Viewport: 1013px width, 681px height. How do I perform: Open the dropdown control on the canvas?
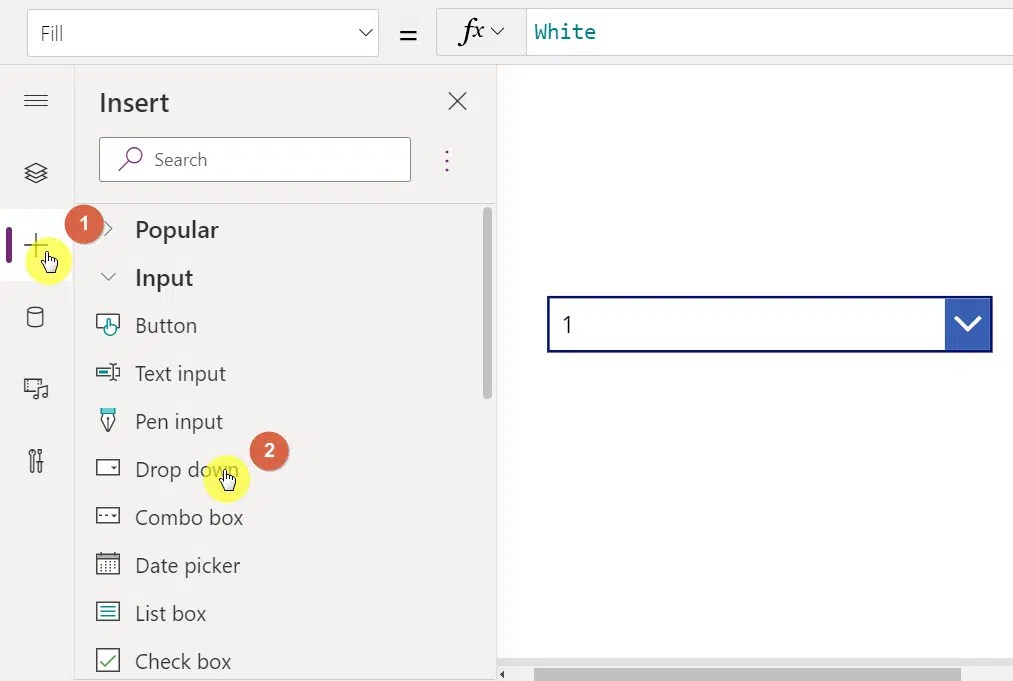967,323
